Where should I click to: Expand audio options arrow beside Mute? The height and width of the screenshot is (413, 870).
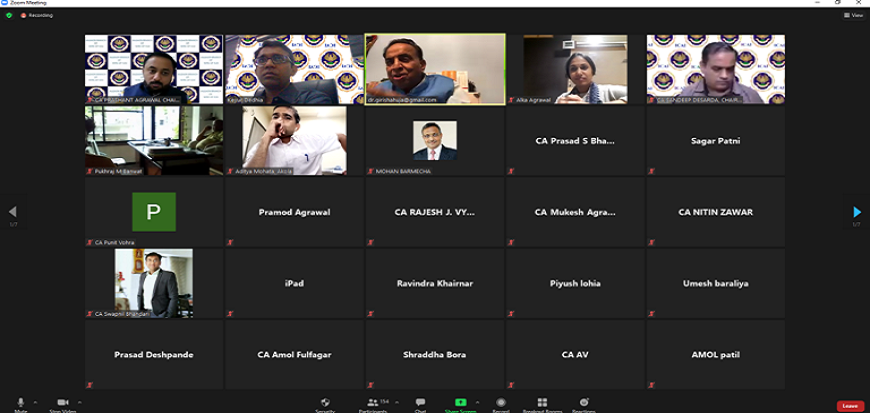tap(36, 402)
